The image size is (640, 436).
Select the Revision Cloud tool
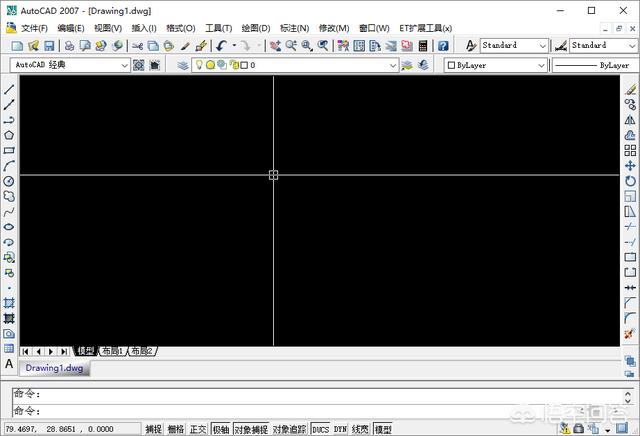pyautogui.click(x=9, y=196)
